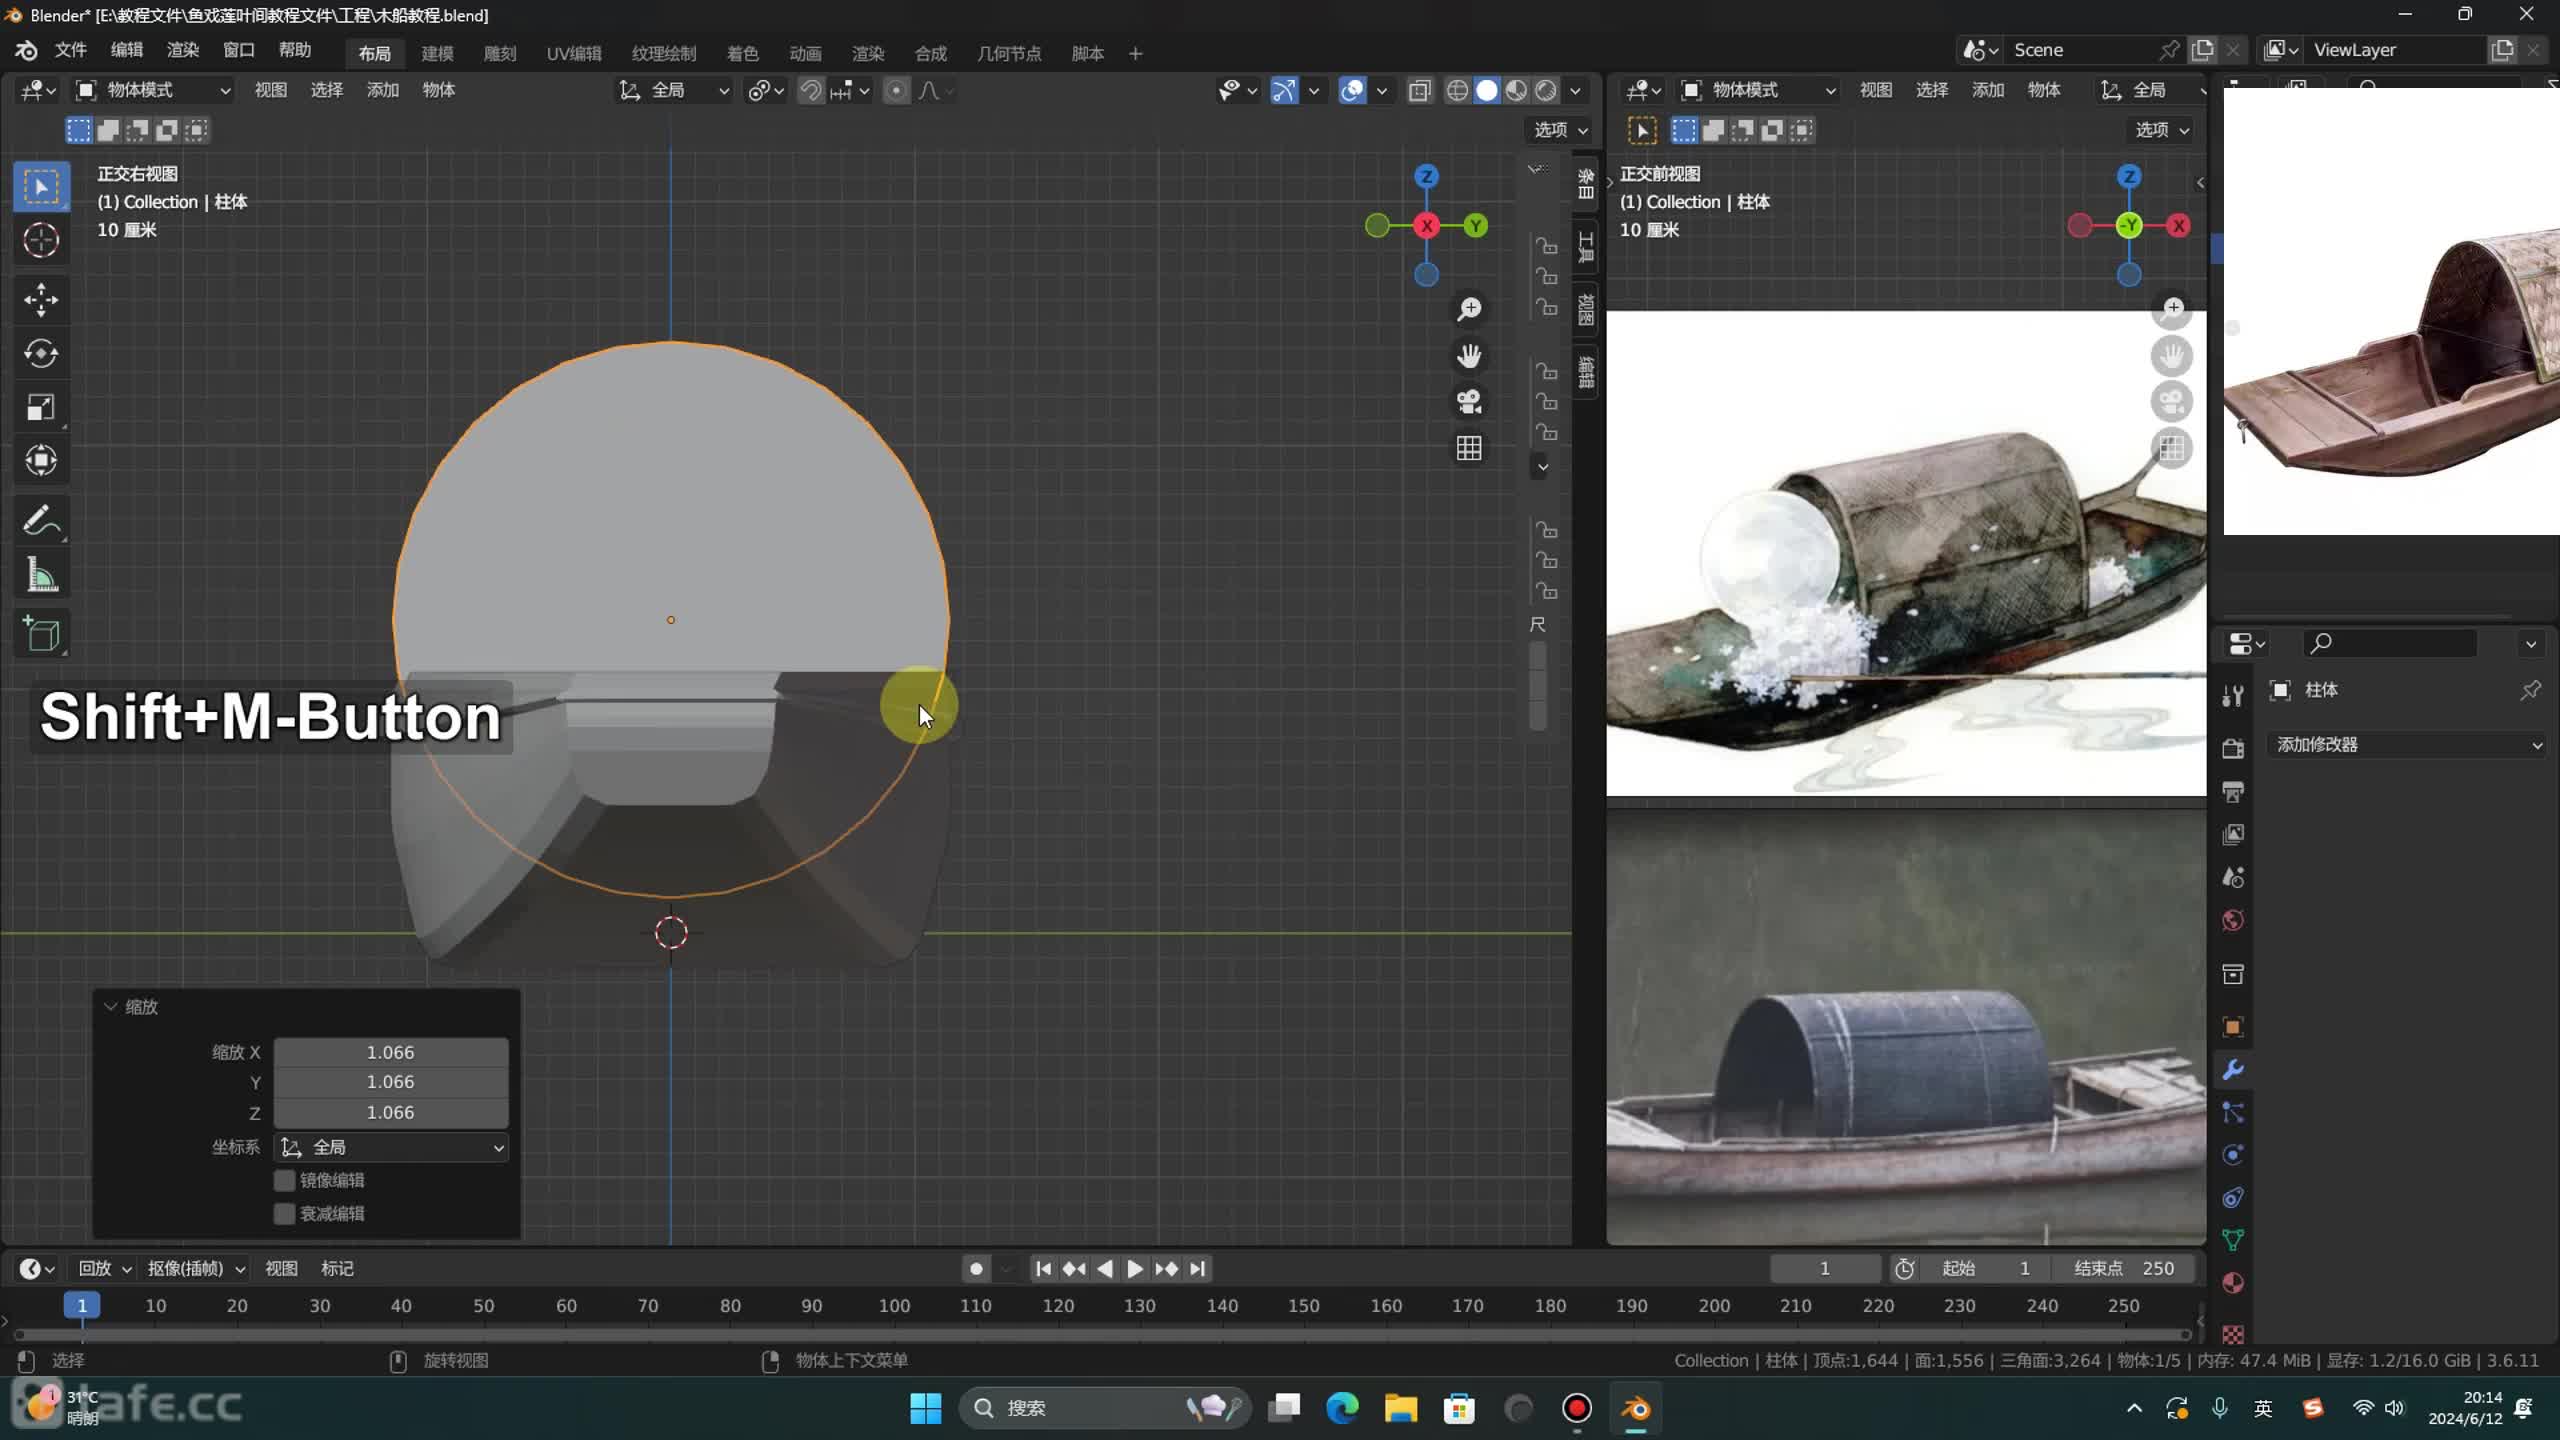Switch to wireframe shading

point(1458,91)
